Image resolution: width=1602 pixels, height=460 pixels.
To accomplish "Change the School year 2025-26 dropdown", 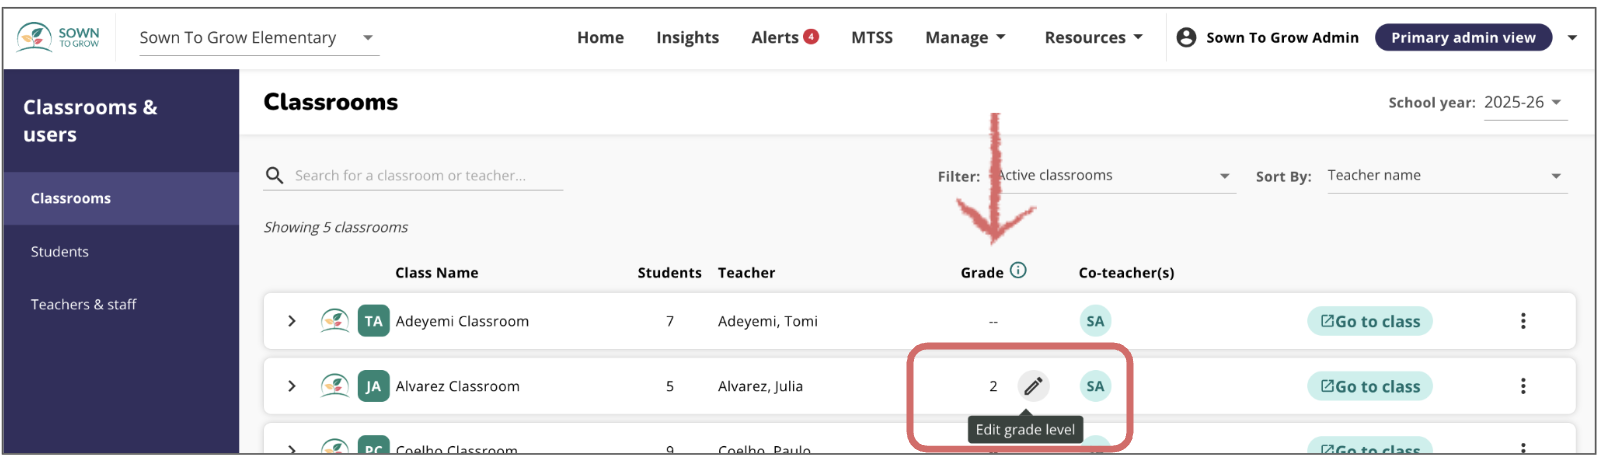I will click(x=1524, y=103).
